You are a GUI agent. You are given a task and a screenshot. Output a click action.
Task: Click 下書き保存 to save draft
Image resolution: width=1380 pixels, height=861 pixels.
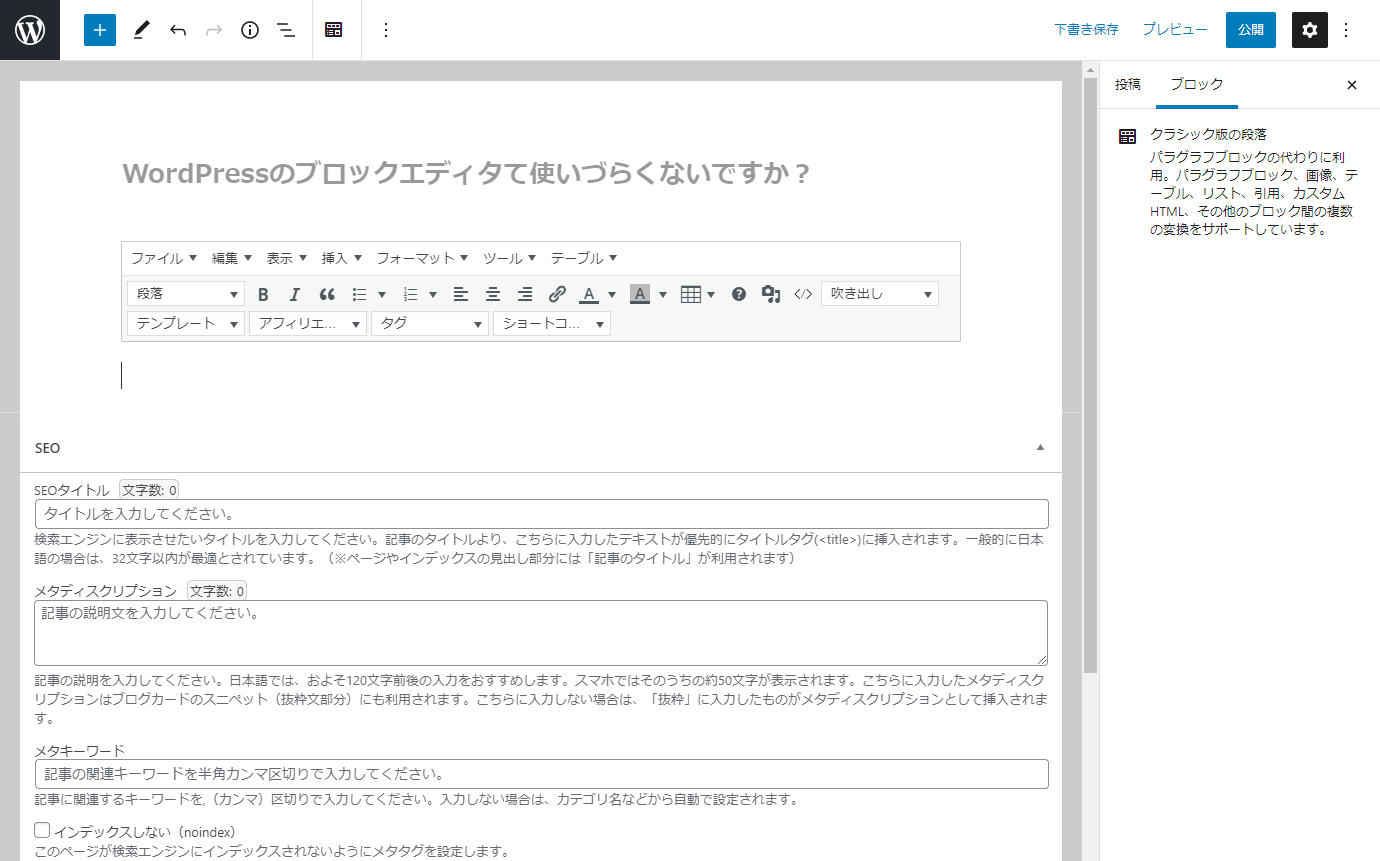coord(1086,30)
